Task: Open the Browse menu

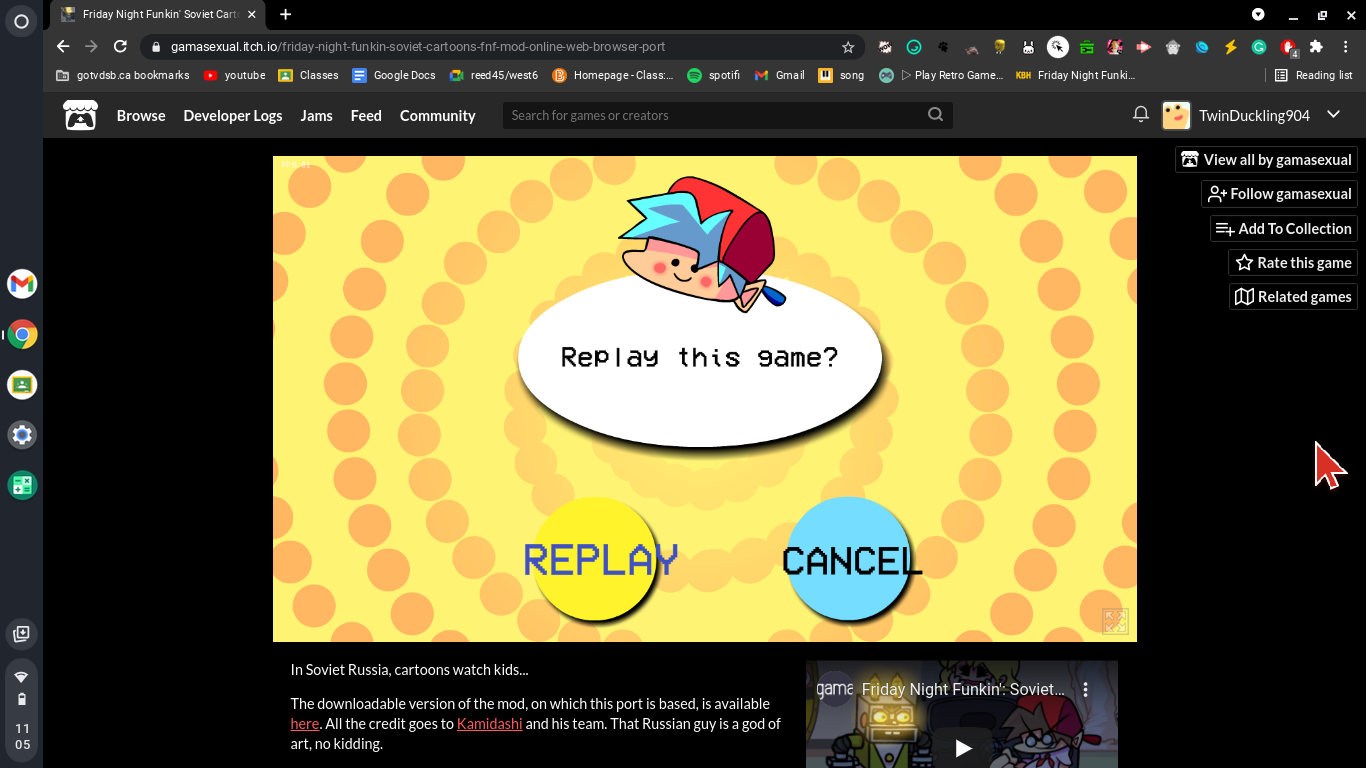Action: (x=141, y=115)
